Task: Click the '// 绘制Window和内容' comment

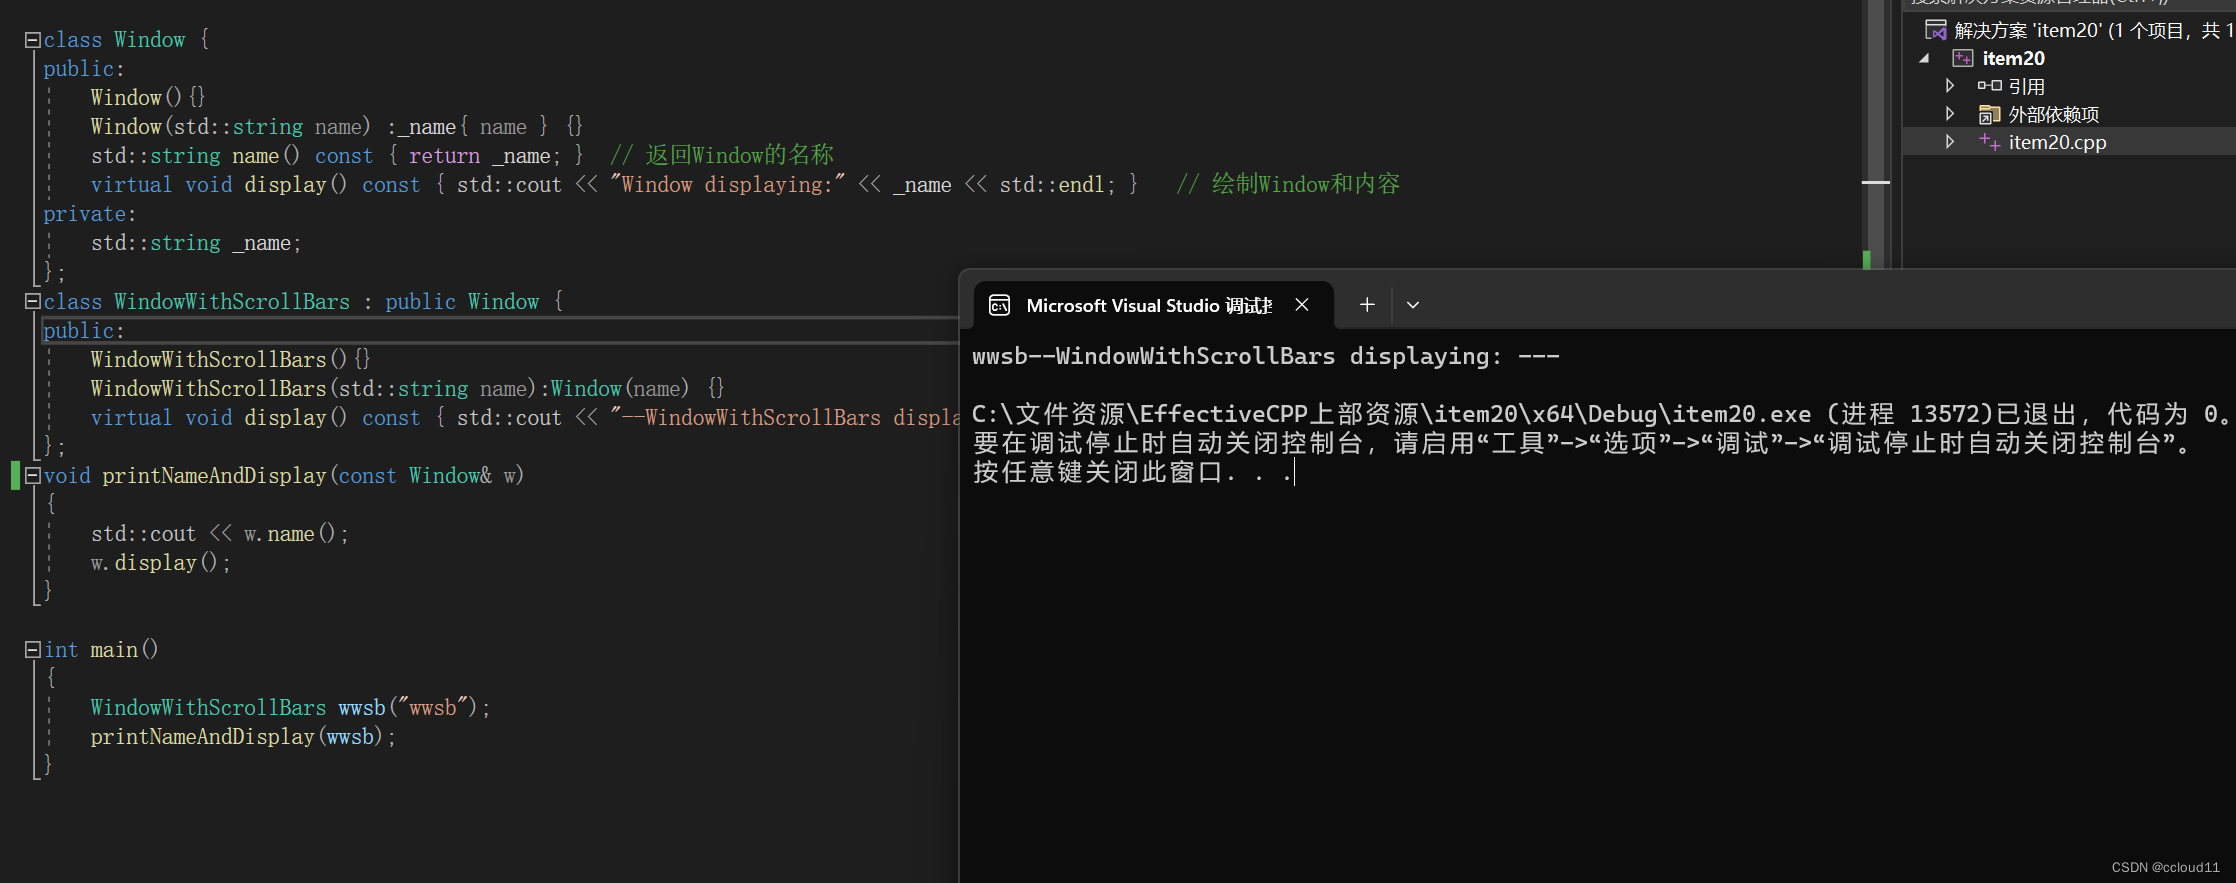Action: (x=1288, y=184)
